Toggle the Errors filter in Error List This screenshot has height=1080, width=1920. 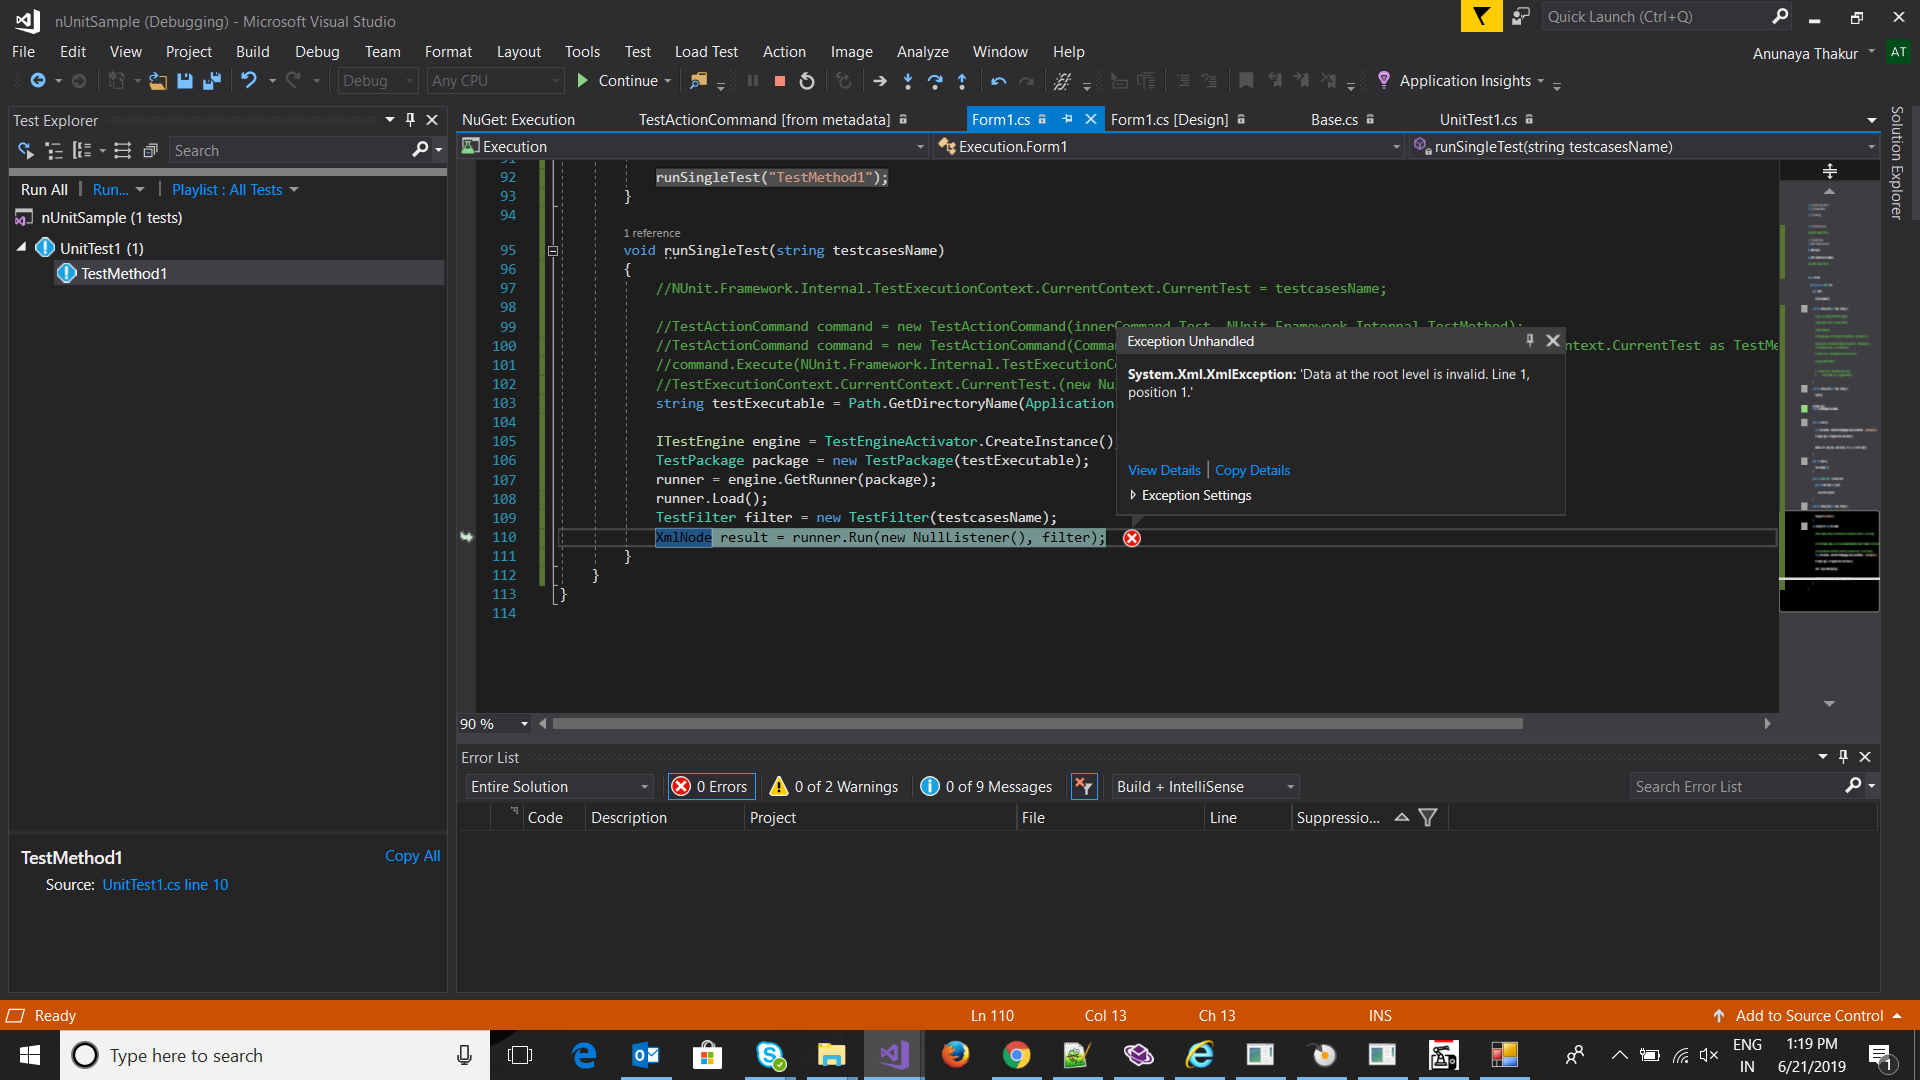tap(710, 786)
